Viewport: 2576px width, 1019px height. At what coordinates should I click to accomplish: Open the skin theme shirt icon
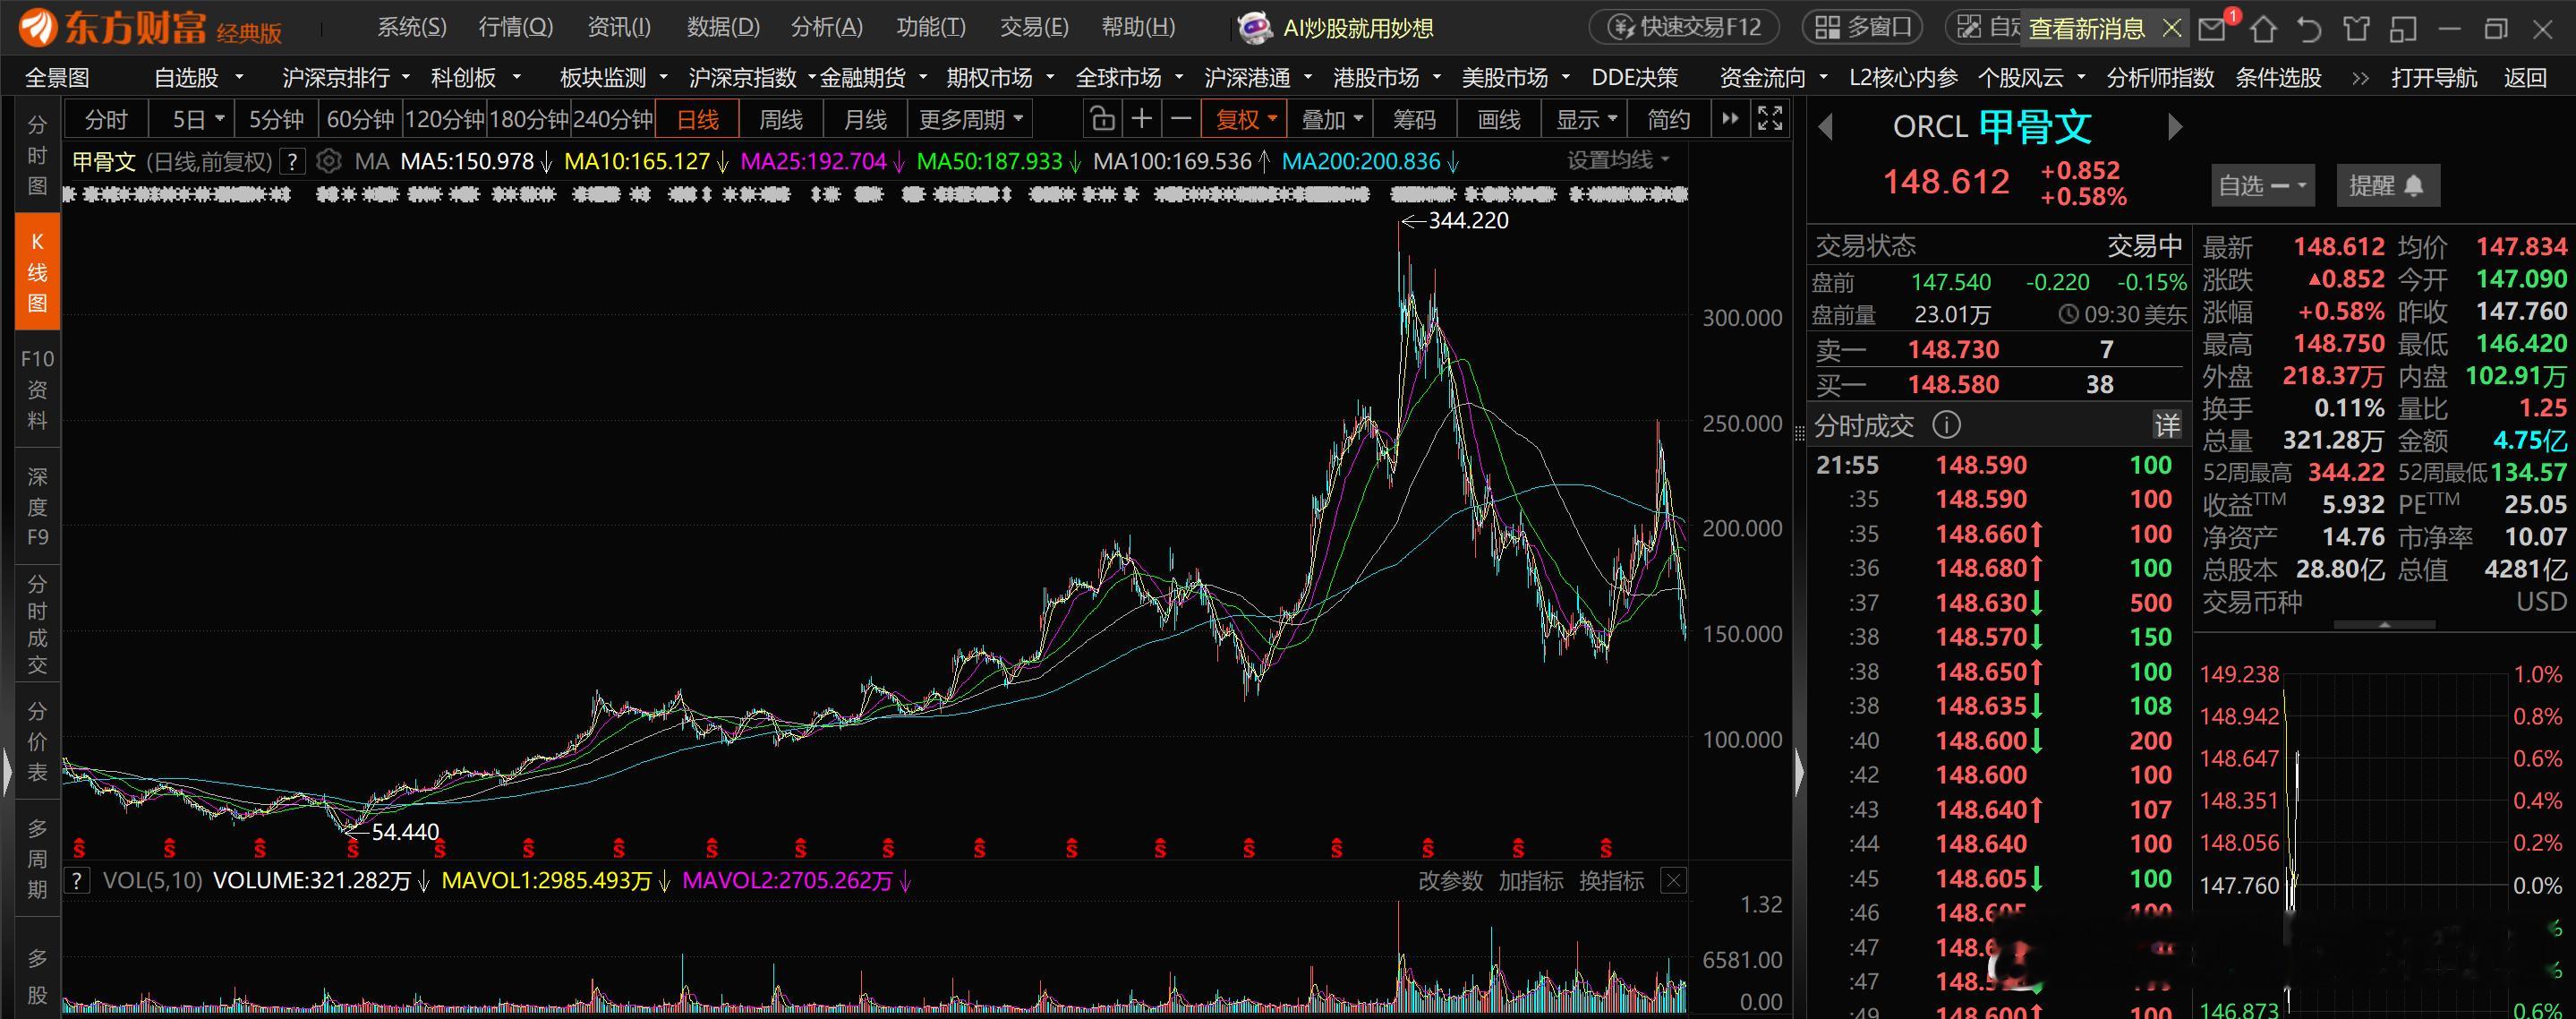click(x=2356, y=29)
